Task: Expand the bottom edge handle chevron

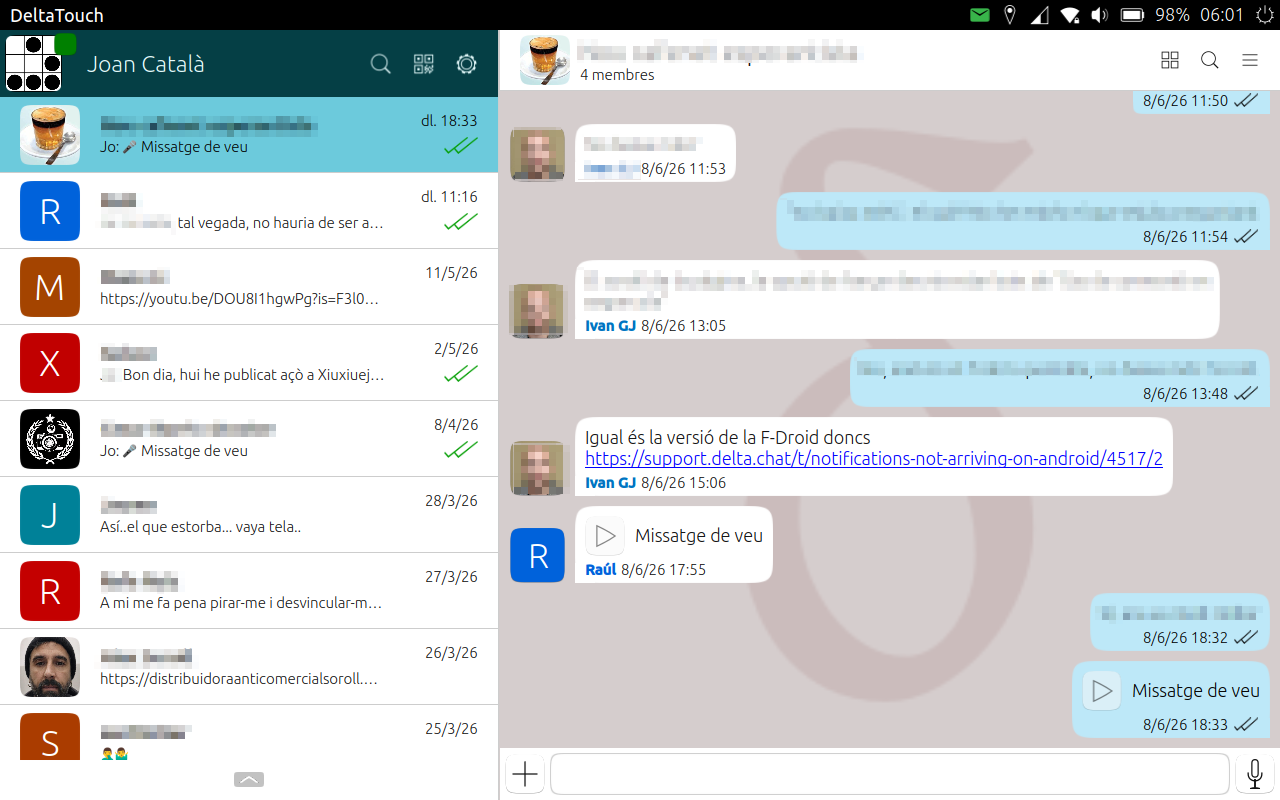Action: point(249,779)
